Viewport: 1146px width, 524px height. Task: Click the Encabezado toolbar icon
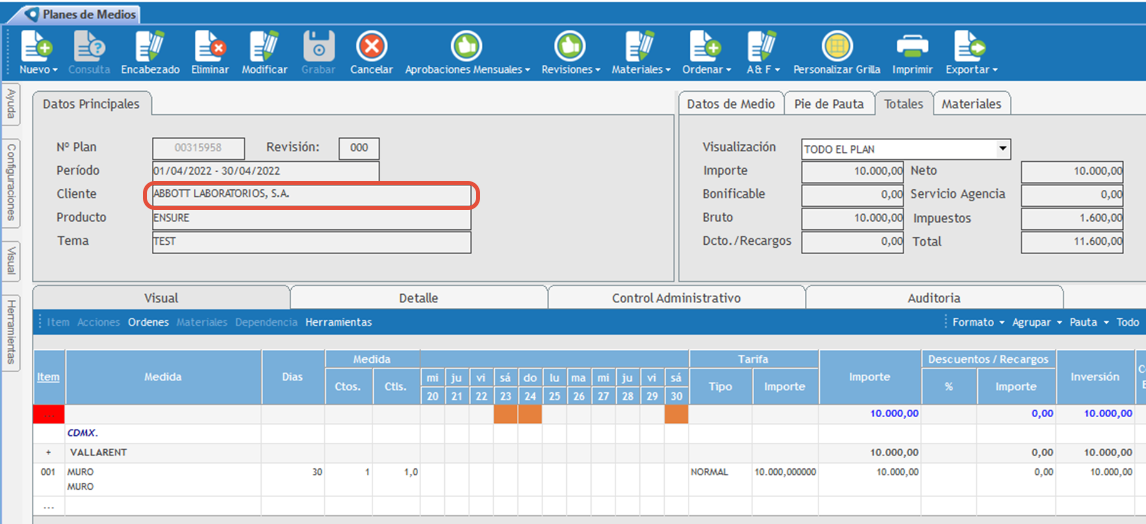coord(150,47)
